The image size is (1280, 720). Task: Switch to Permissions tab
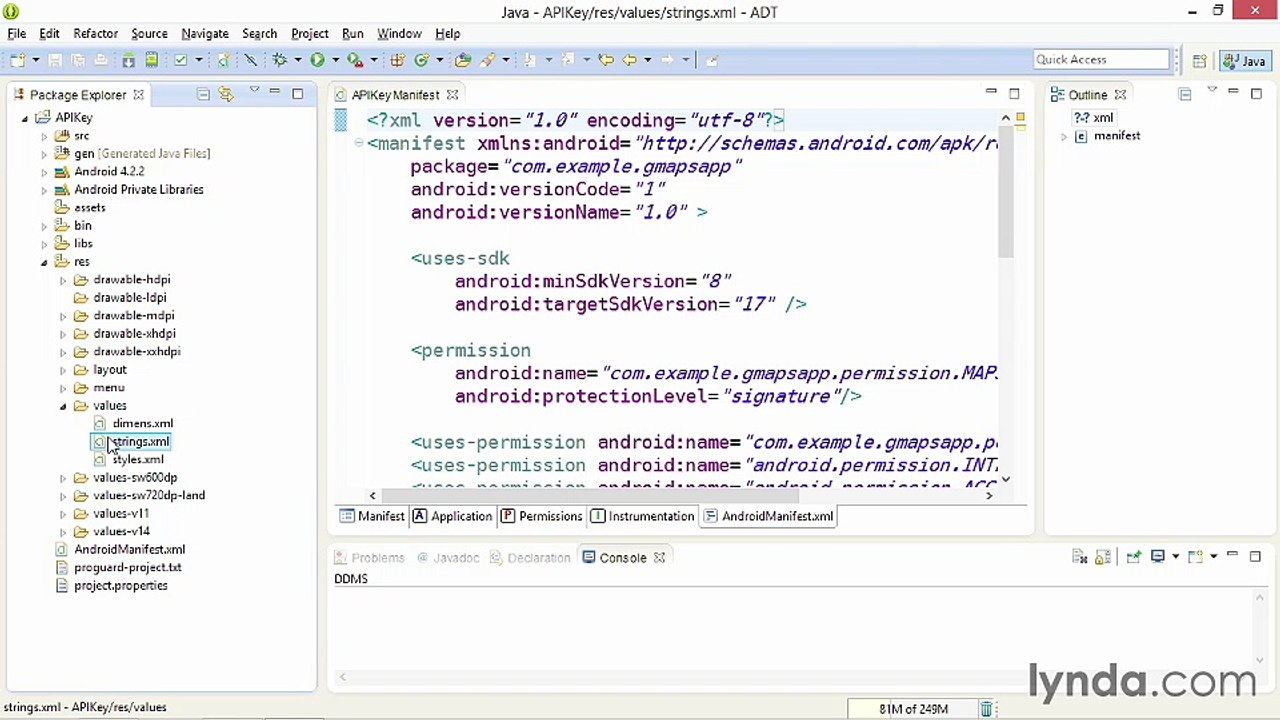tap(541, 516)
